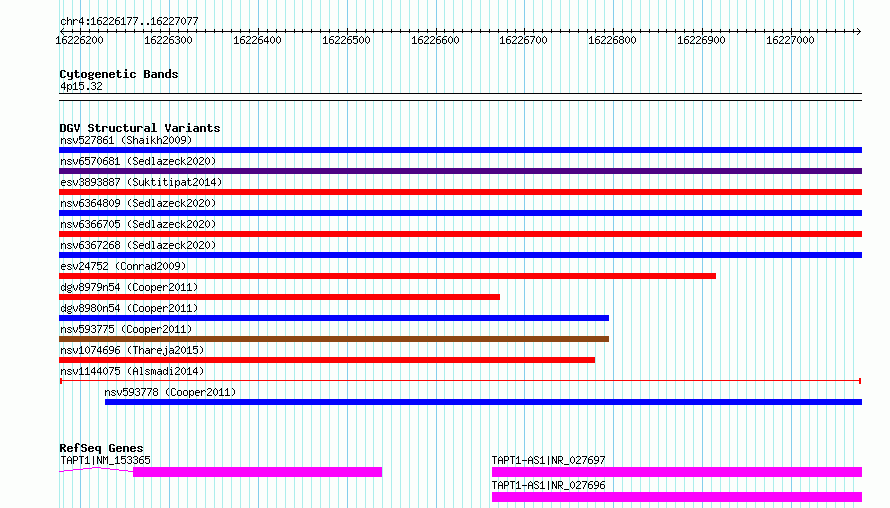This screenshot has height=508, width=890.
Task: Click the nsv527861 (Shaikh2009) label
Action: pyautogui.click(x=126, y=140)
